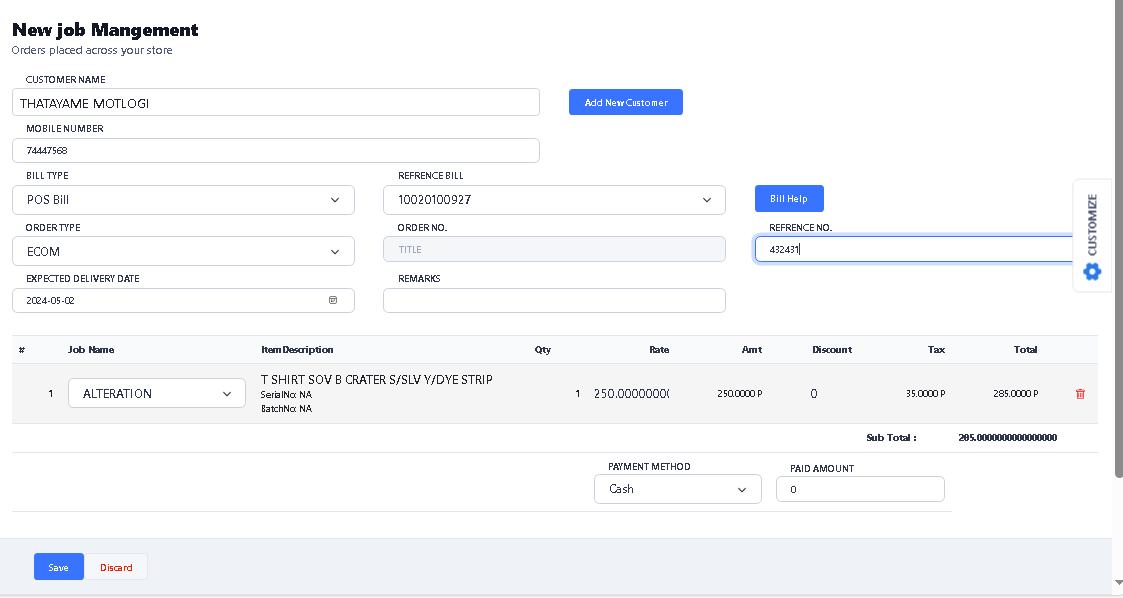Discard the job form
This screenshot has width=1123, height=598.
(116, 567)
